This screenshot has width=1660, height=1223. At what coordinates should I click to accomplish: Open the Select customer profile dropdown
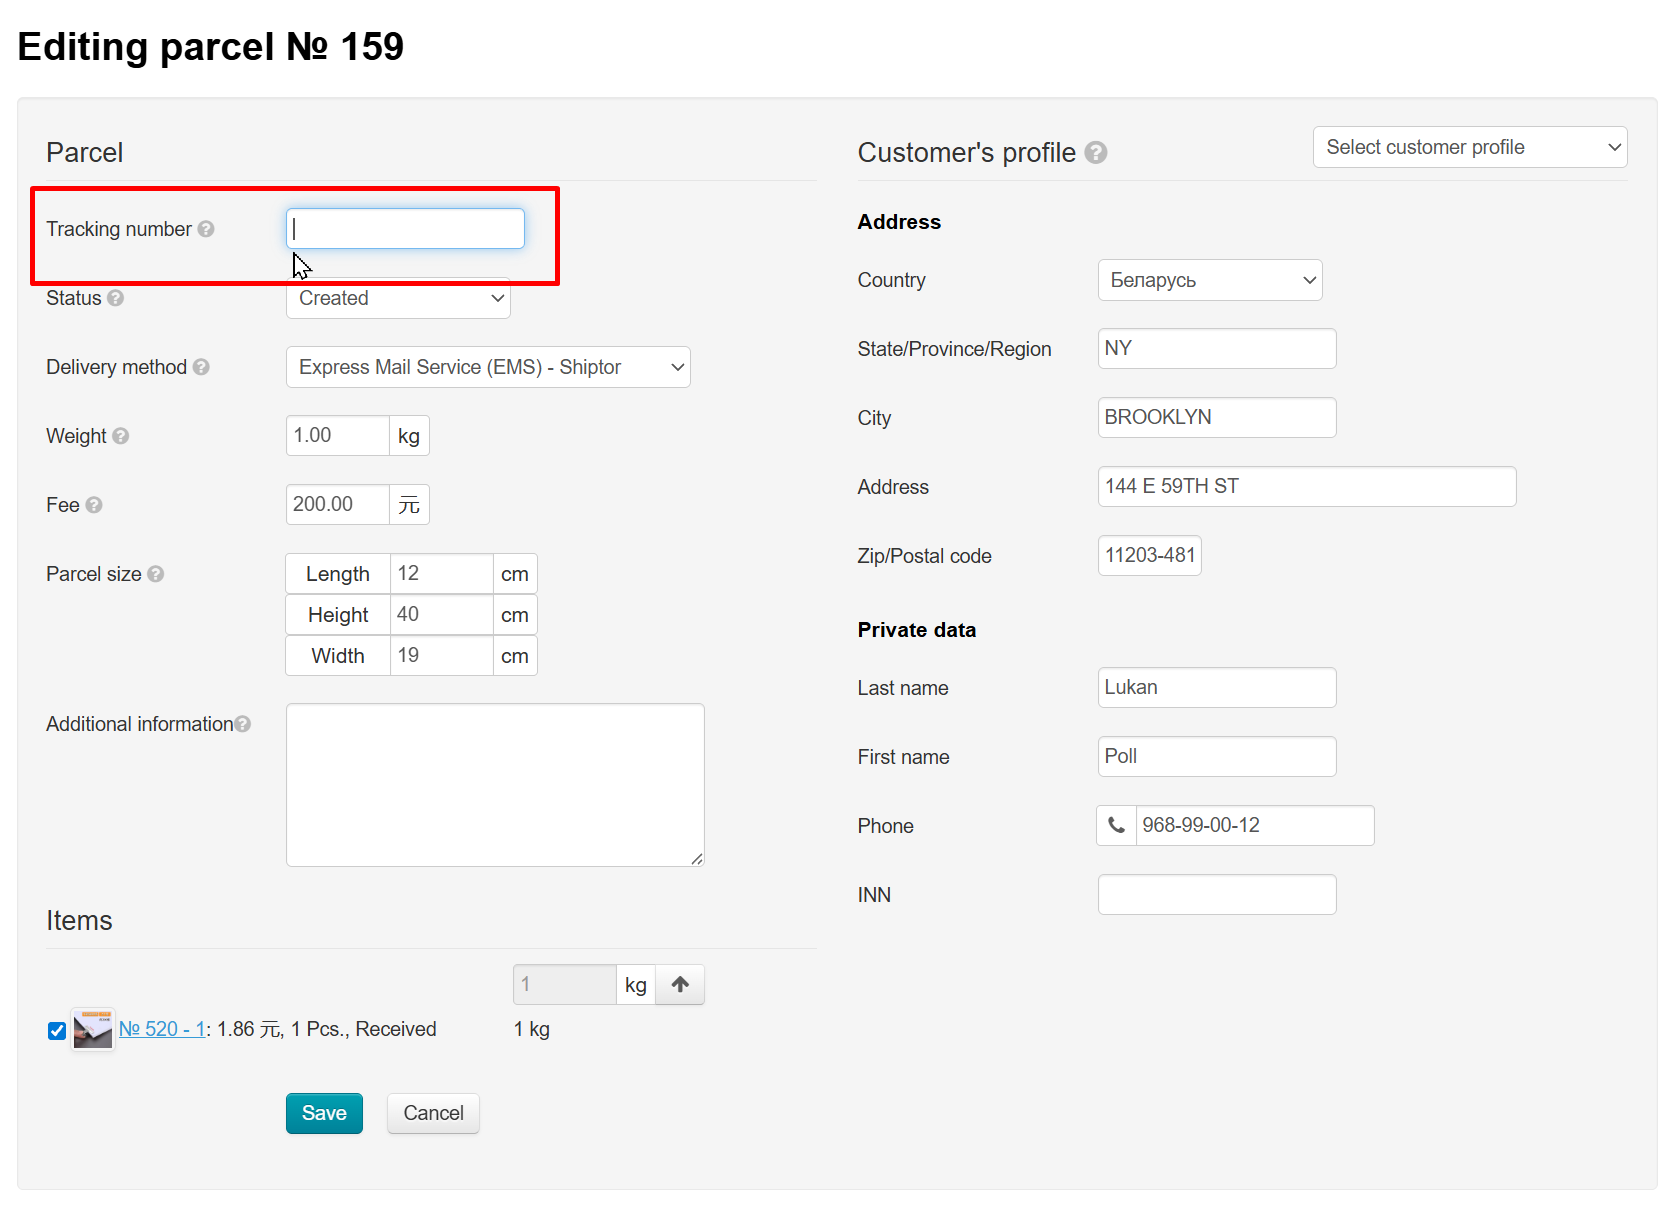[1469, 148]
